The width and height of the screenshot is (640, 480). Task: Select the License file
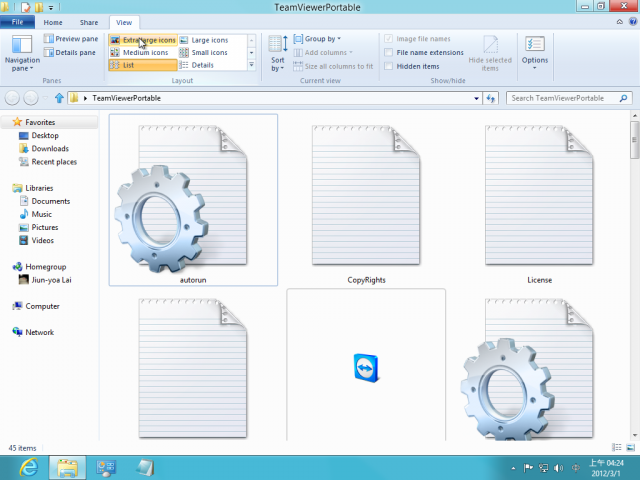tap(539, 200)
